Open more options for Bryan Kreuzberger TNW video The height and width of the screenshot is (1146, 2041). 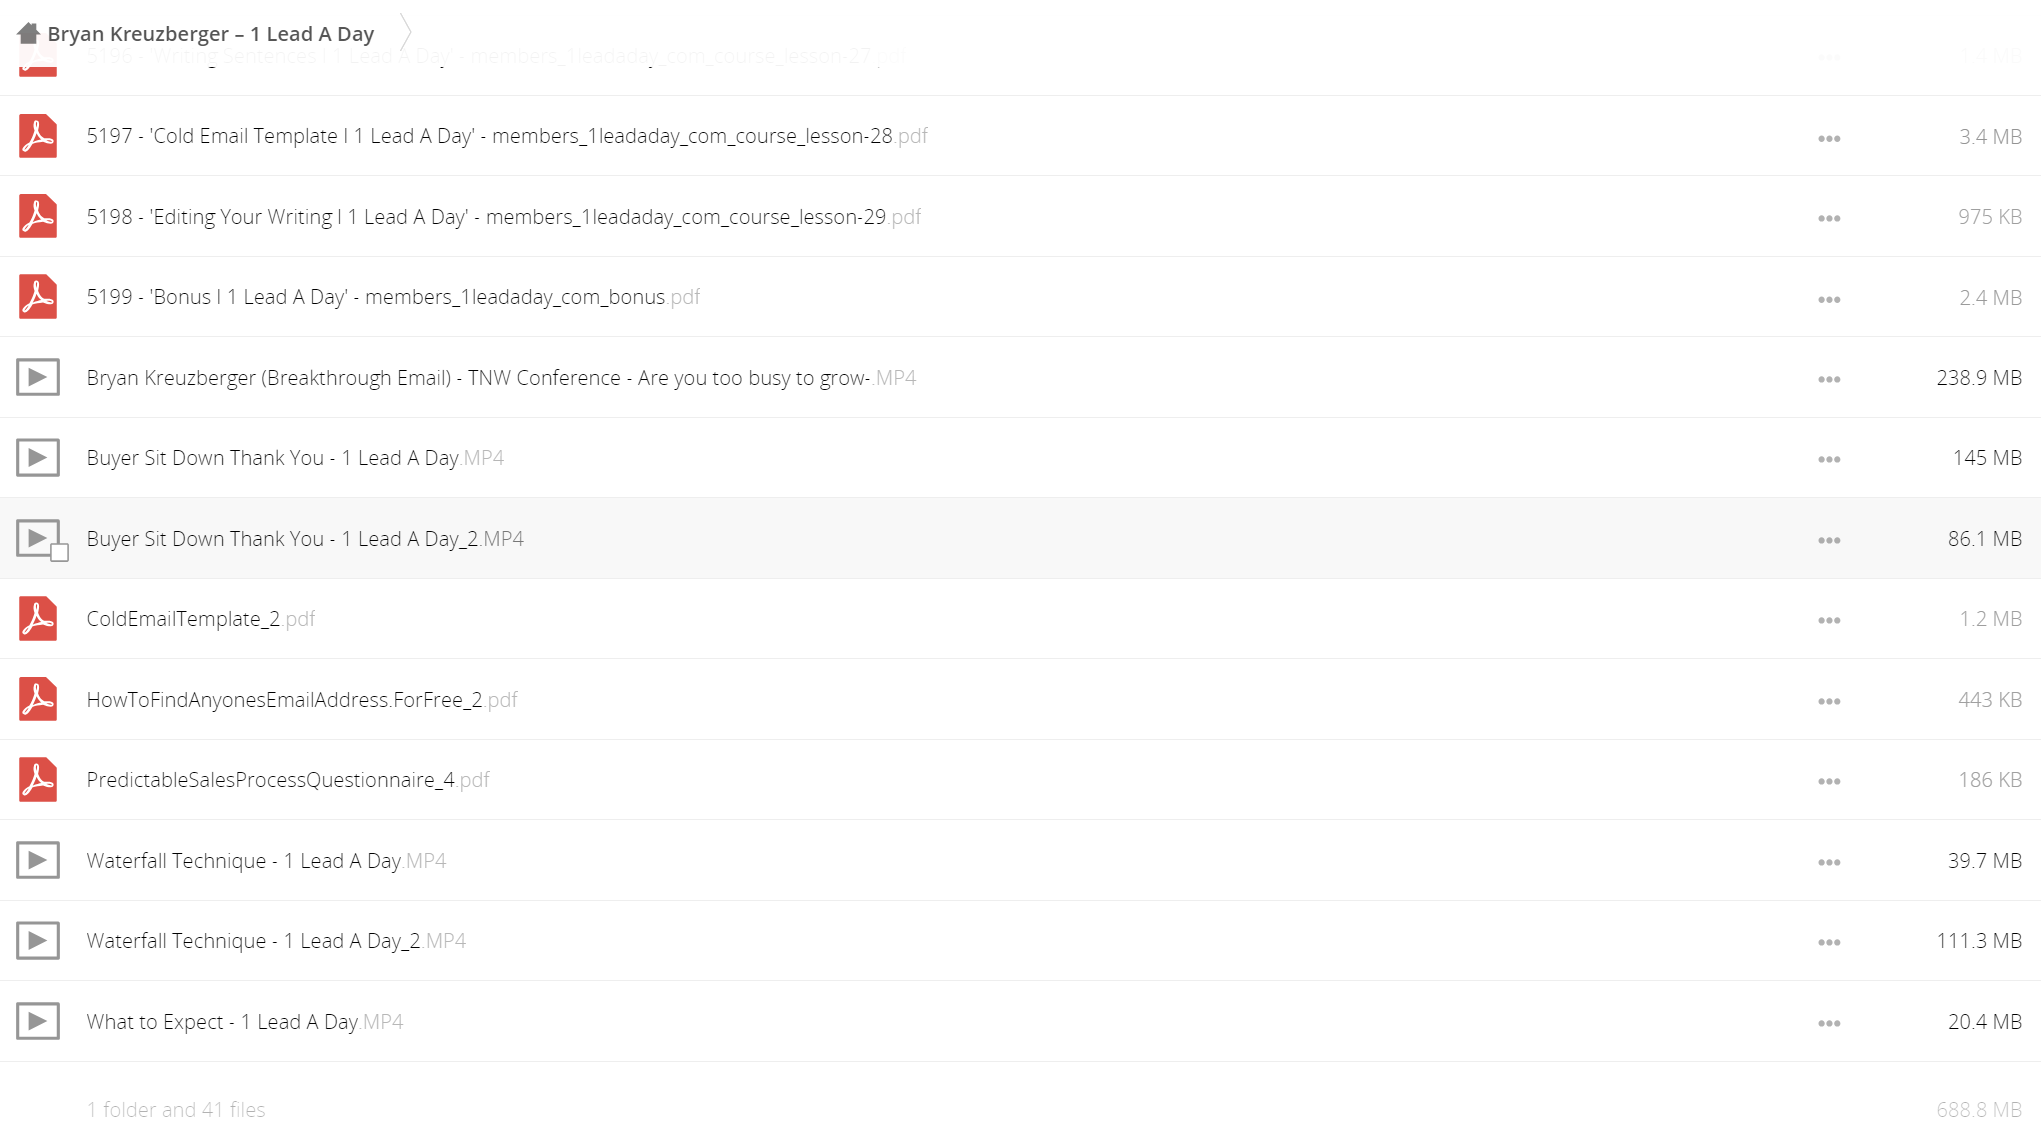click(x=1829, y=379)
